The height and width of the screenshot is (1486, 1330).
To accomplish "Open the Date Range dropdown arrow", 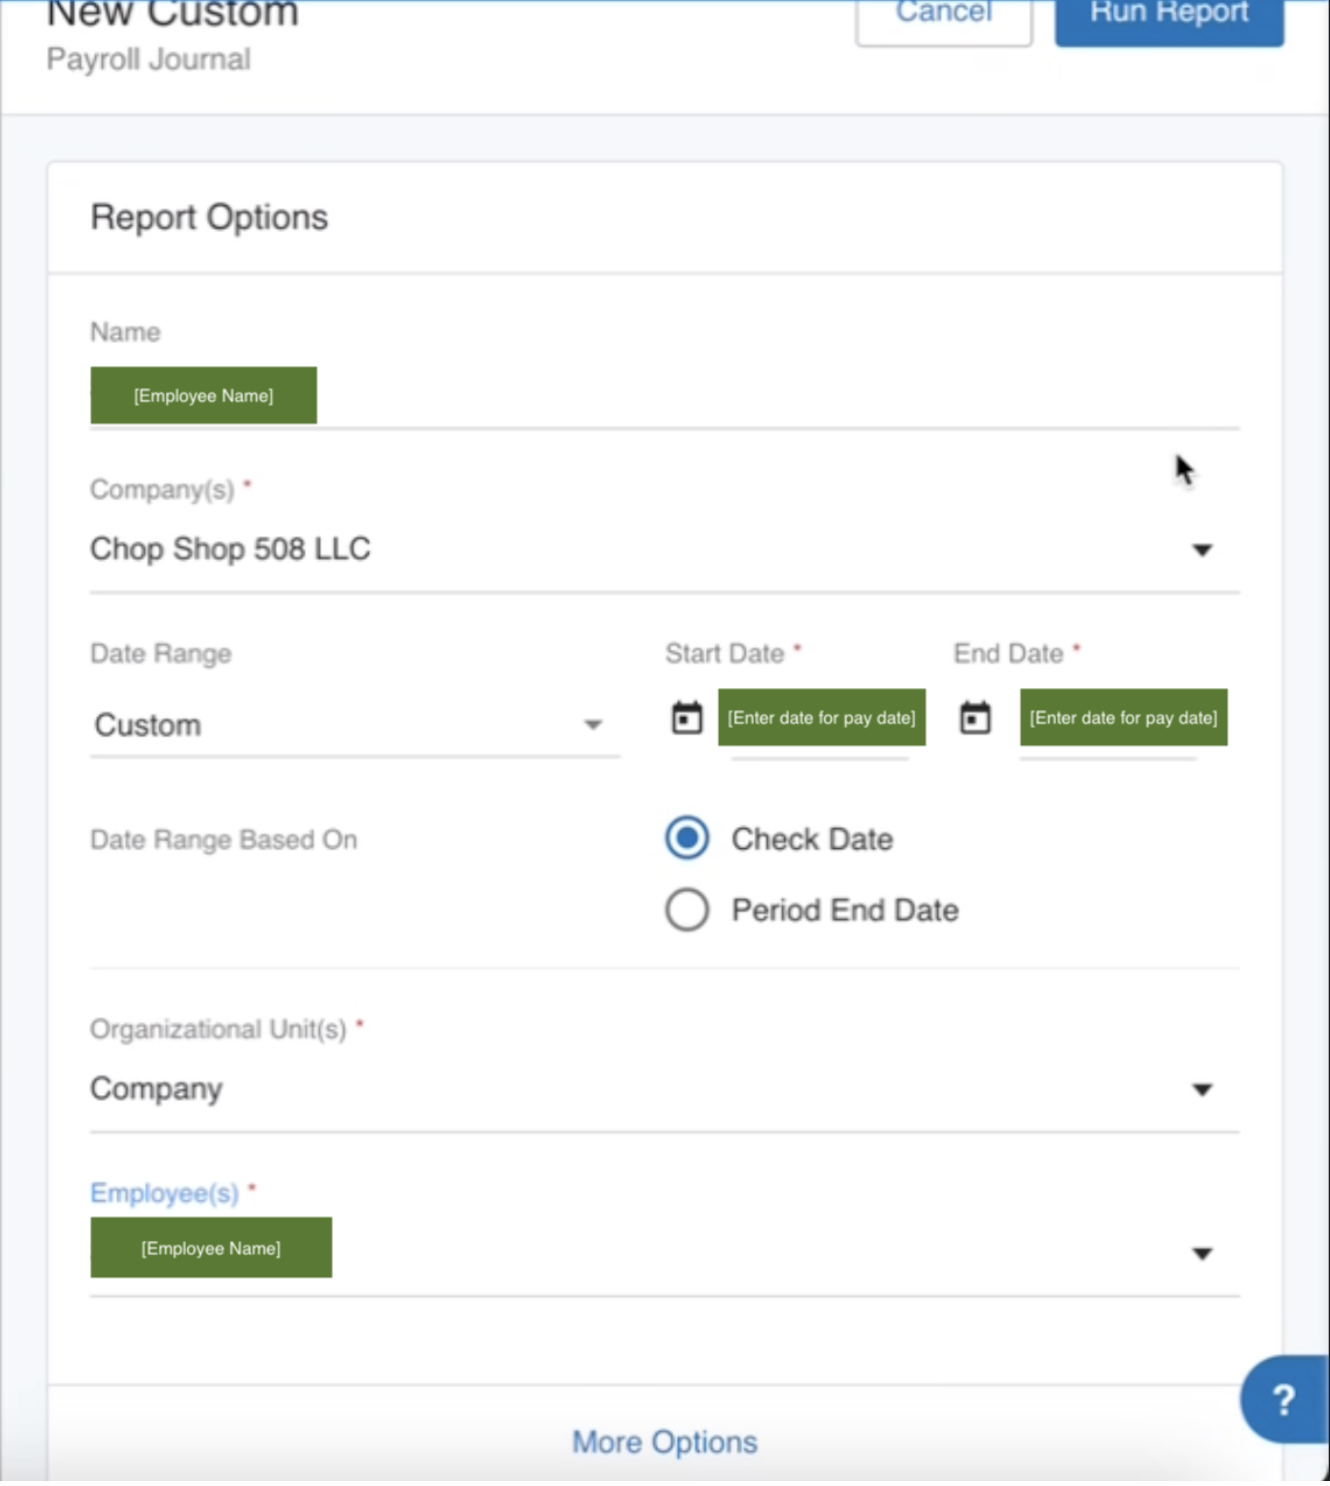I will (x=593, y=725).
